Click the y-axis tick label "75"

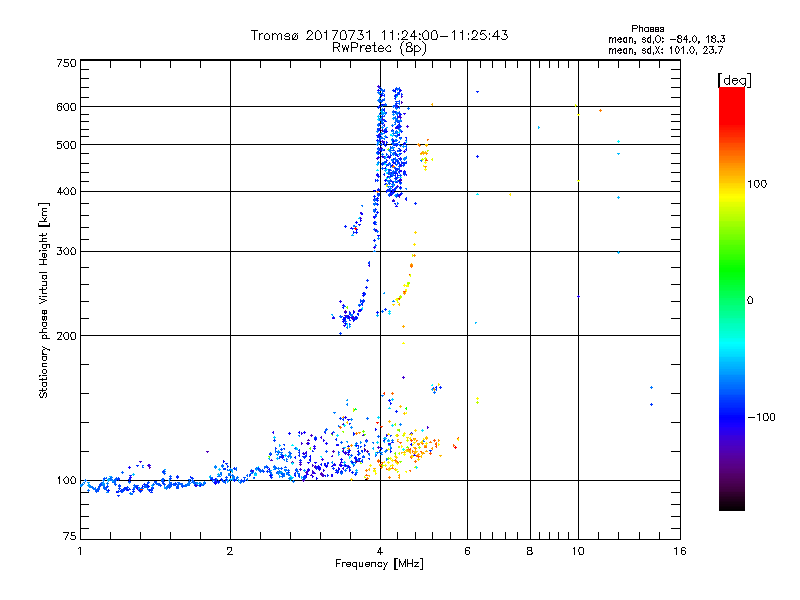70,536
